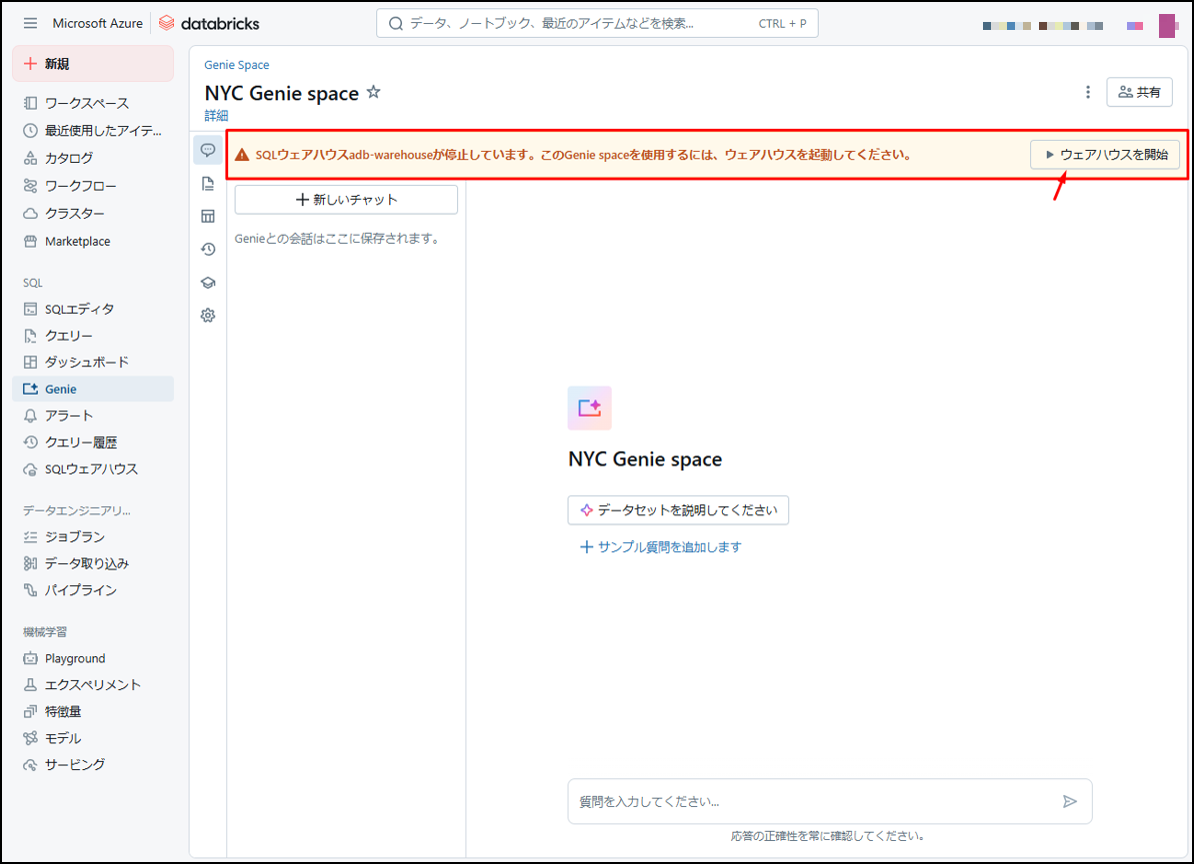The image size is (1194, 864).
Task: Open the settings gear icon in Genie sidebar
Action: pyautogui.click(x=208, y=315)
